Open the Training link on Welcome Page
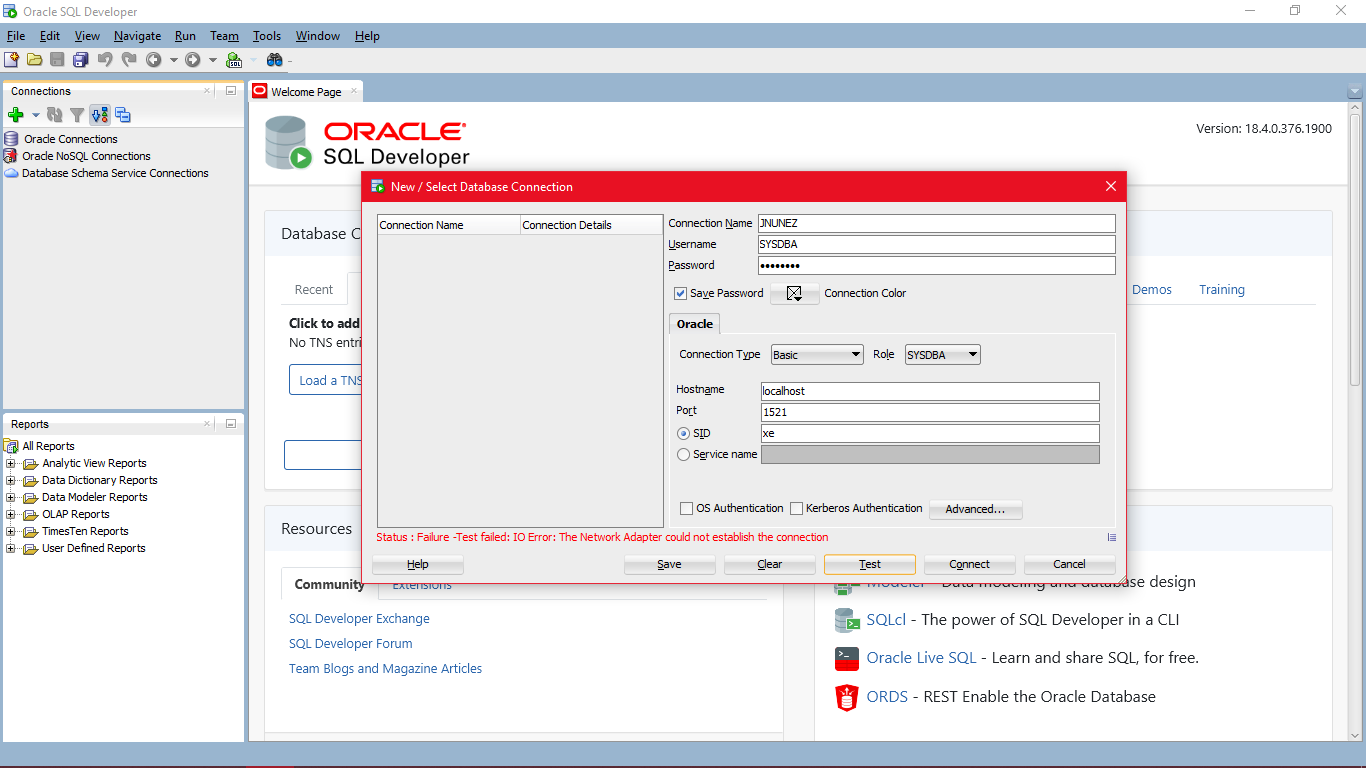The image size is (1366, 768). (x=1222, y=290)
